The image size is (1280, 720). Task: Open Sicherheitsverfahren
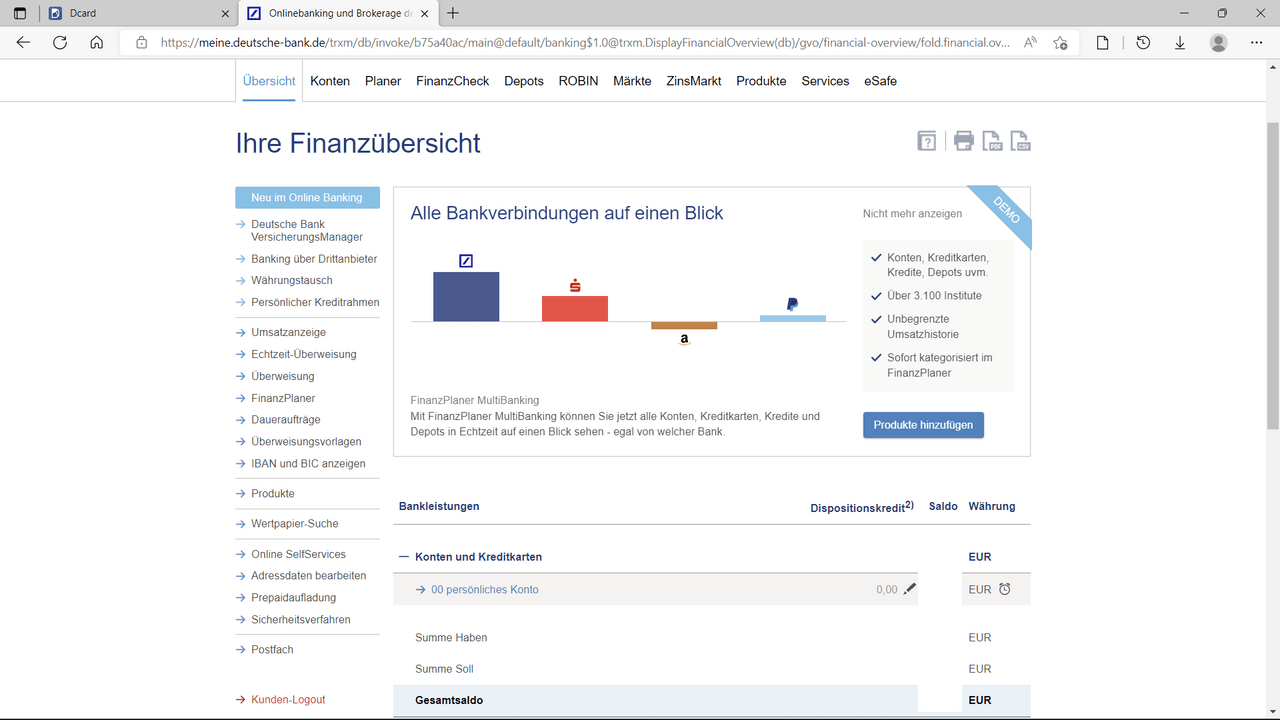click(301, 620)
